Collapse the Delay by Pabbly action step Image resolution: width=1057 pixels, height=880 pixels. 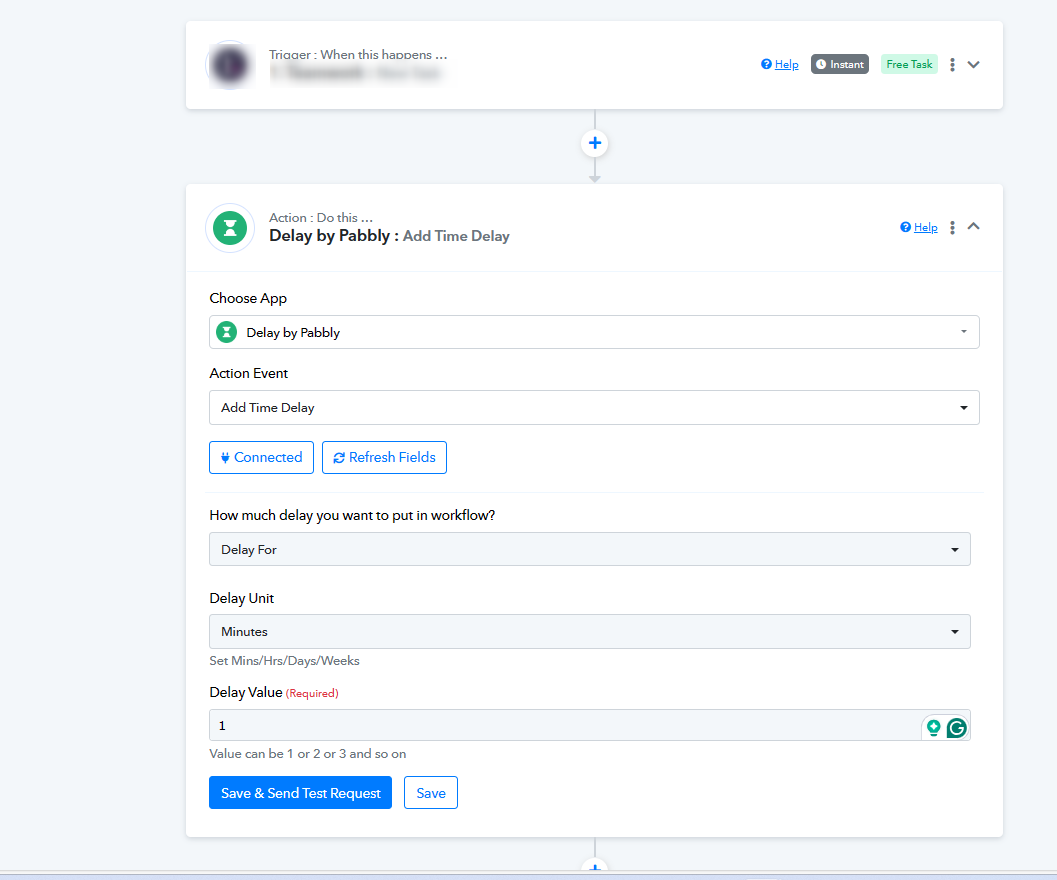tap(973, 227)
